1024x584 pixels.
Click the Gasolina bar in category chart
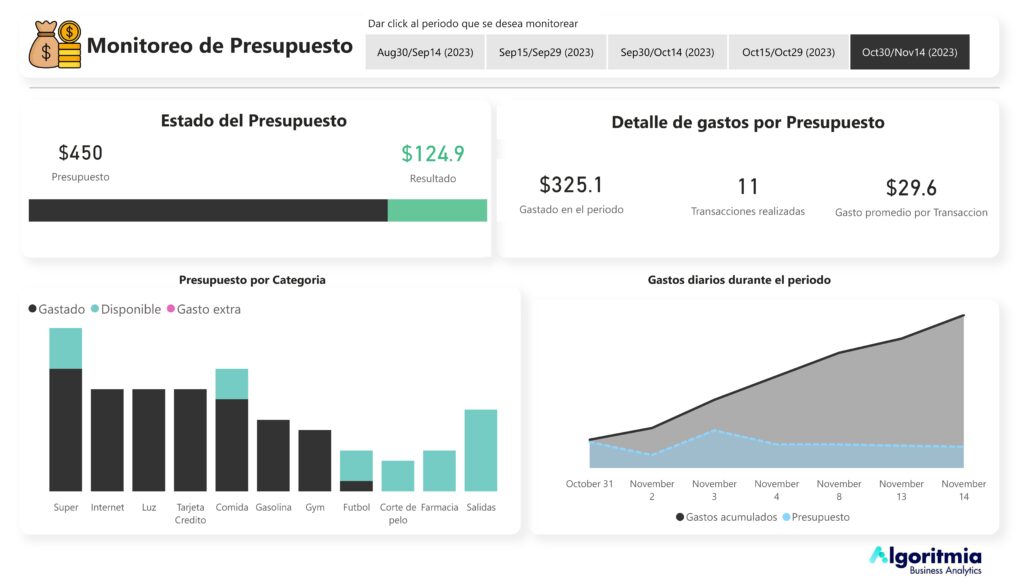pyautogui.click(x=273, y=455)
